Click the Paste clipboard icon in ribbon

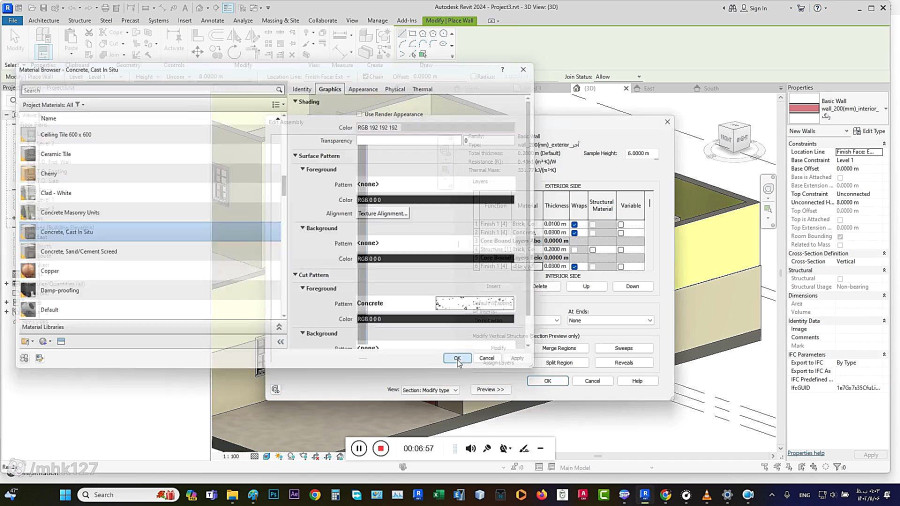pyautogui.click(x=71, y=38)
